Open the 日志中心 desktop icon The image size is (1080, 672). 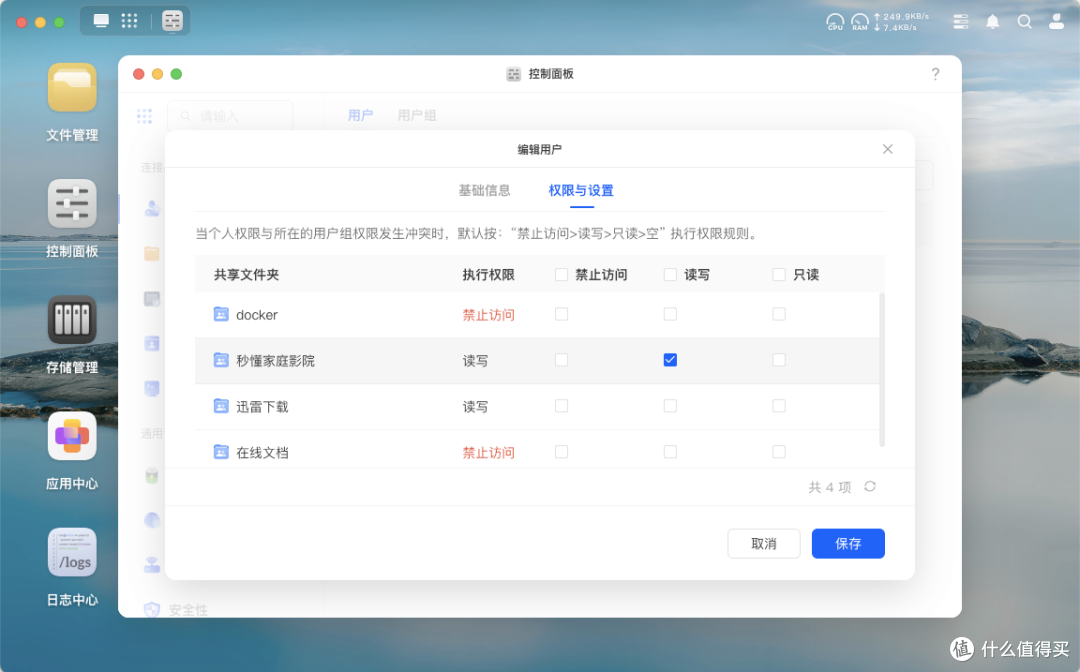click(x=72, y=552)
